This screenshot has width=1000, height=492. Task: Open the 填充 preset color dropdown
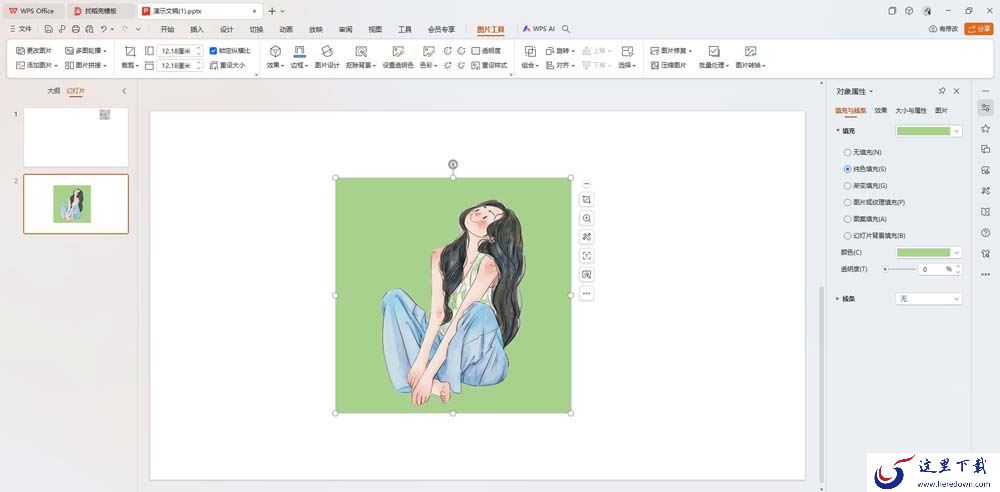point(957,131)
